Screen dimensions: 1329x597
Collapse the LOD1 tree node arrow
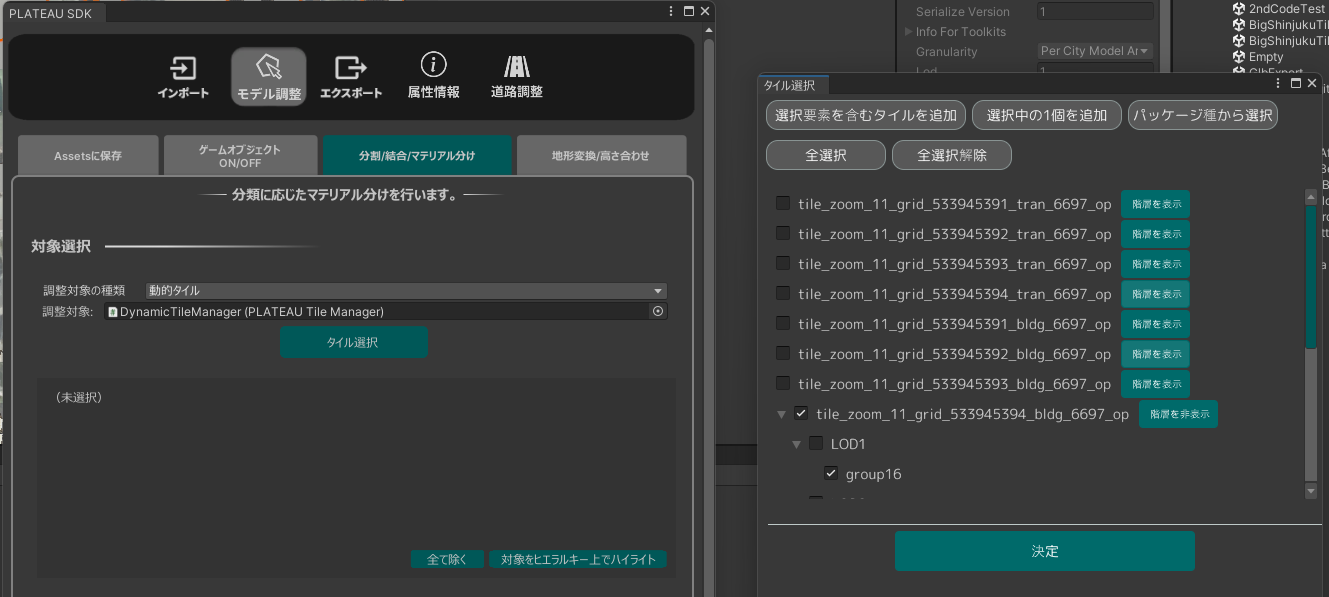[x=797, y=444]
